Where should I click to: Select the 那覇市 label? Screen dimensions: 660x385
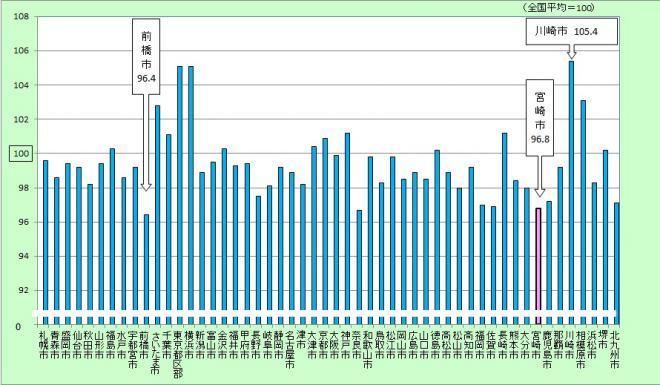point(558,345)
